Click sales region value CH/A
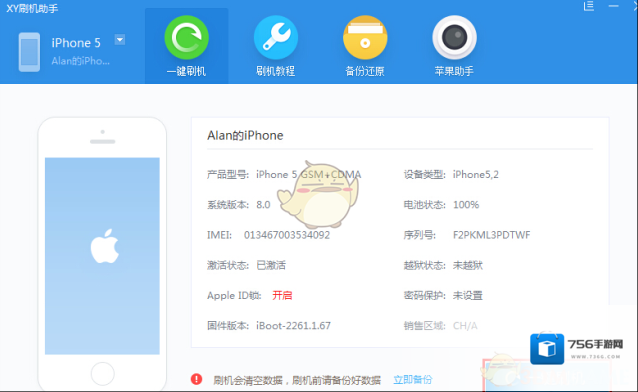 [x=465, y=326]
